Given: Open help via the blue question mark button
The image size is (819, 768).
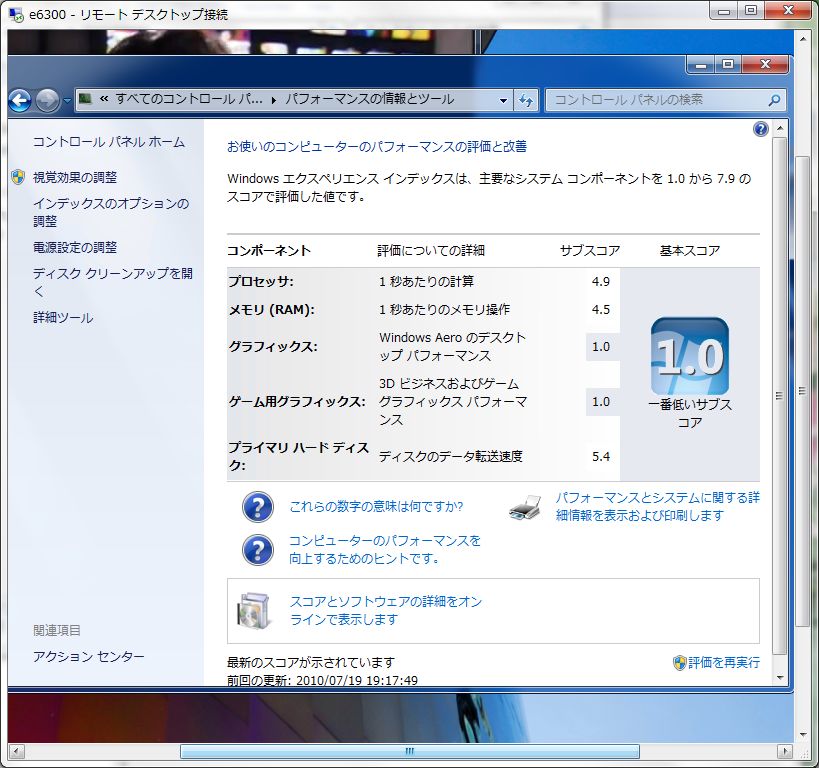Looking at the screenshot, I should pyautogui.click(x=761, y=129).
